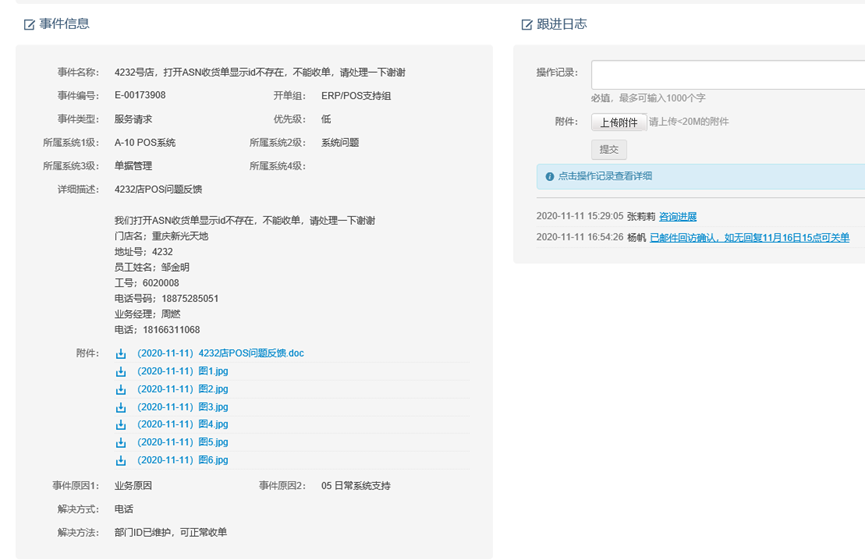Click the 优先级 value 低
The width and height of the screenshot is (865, 560).
(x=326, y=119)
